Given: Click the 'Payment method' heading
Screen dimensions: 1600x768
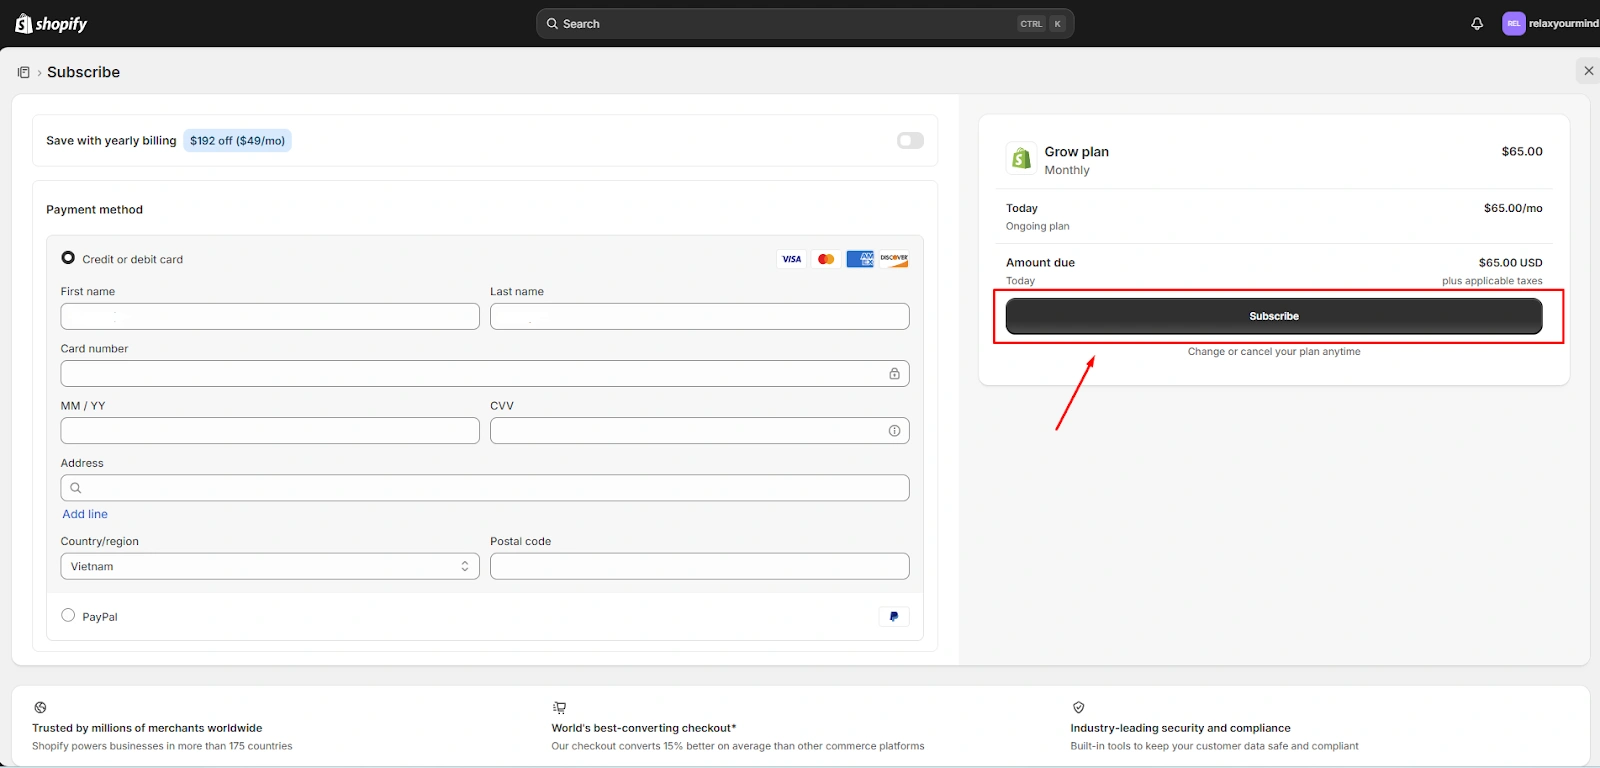Looking at the screenshot, I should pyautogui.click(x=95, y=210).
